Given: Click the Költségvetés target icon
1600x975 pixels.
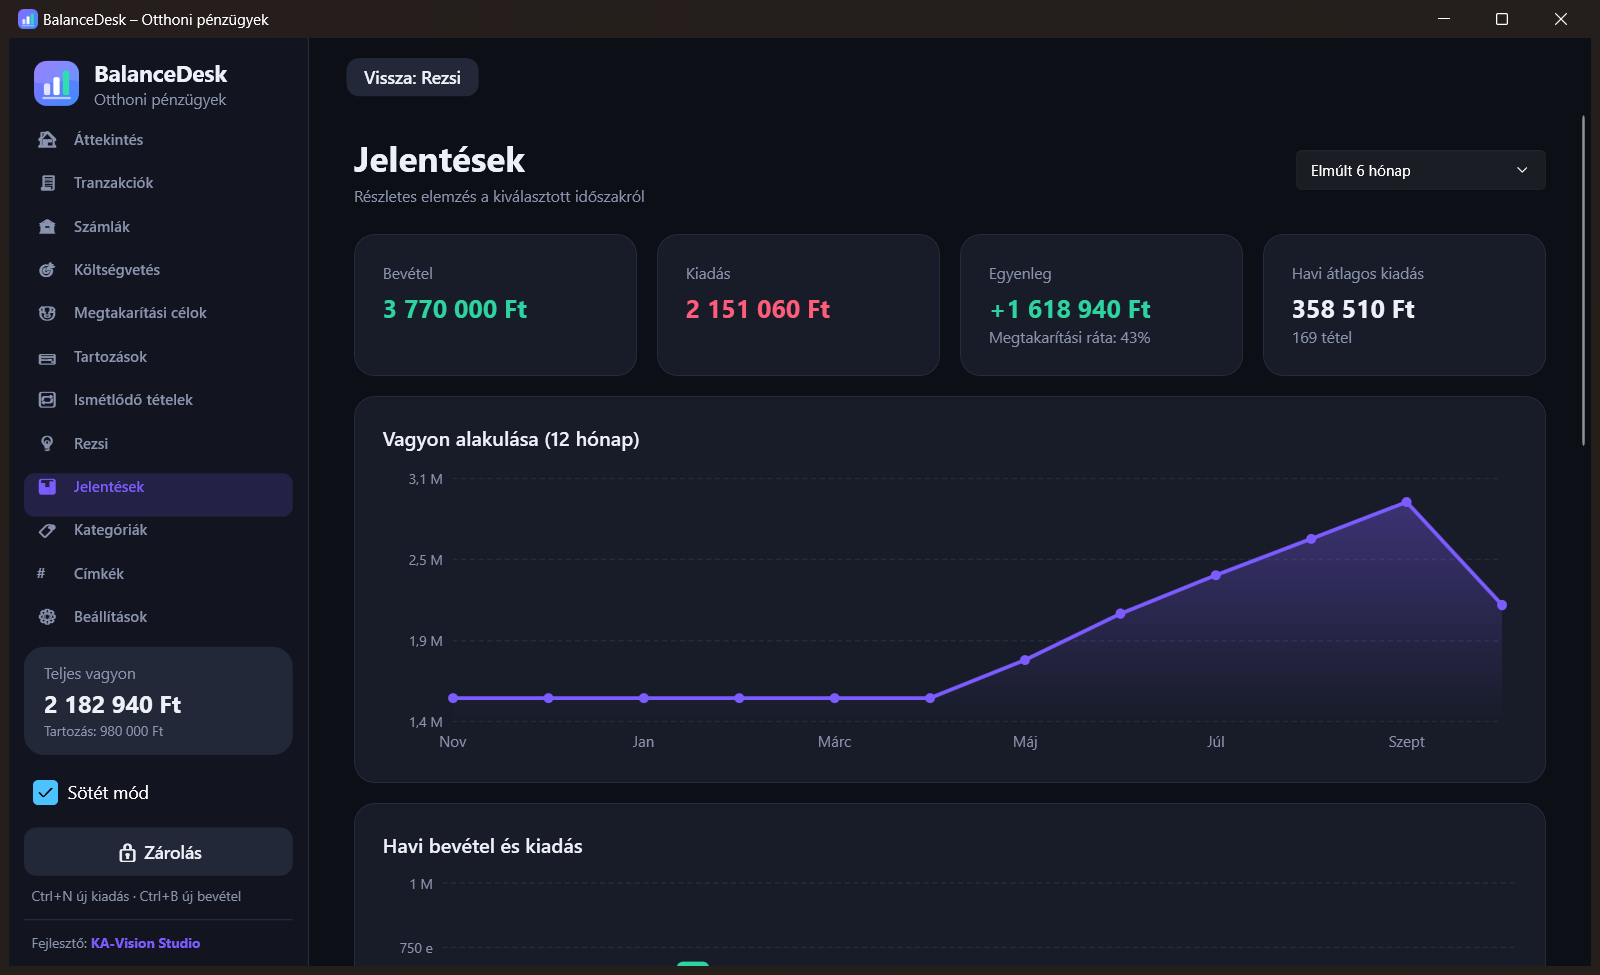Looking at the screenshot, I should point(47,270).
